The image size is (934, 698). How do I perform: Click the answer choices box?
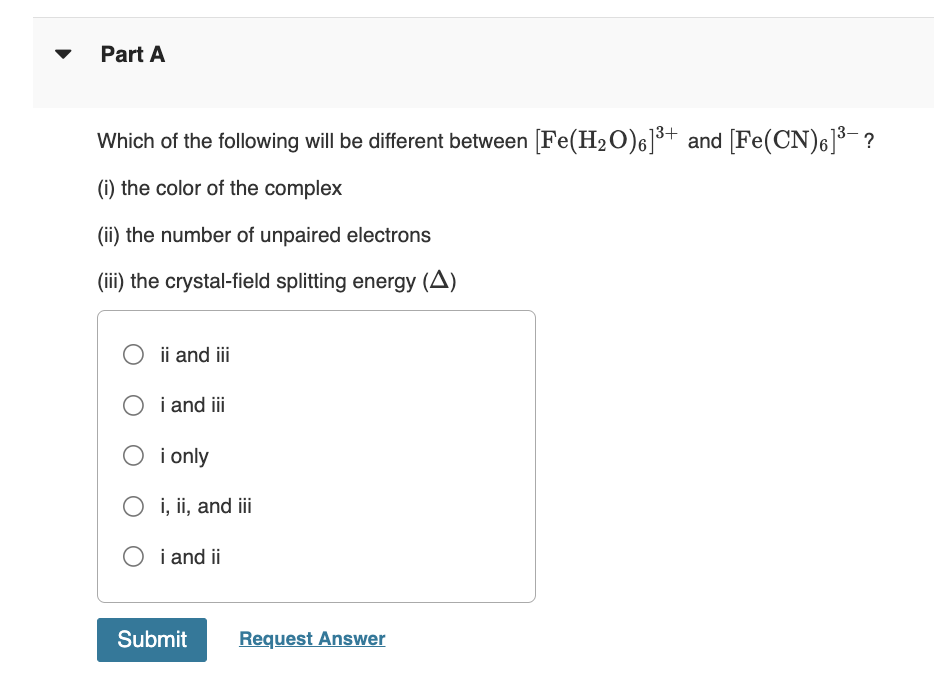(316, 455)
